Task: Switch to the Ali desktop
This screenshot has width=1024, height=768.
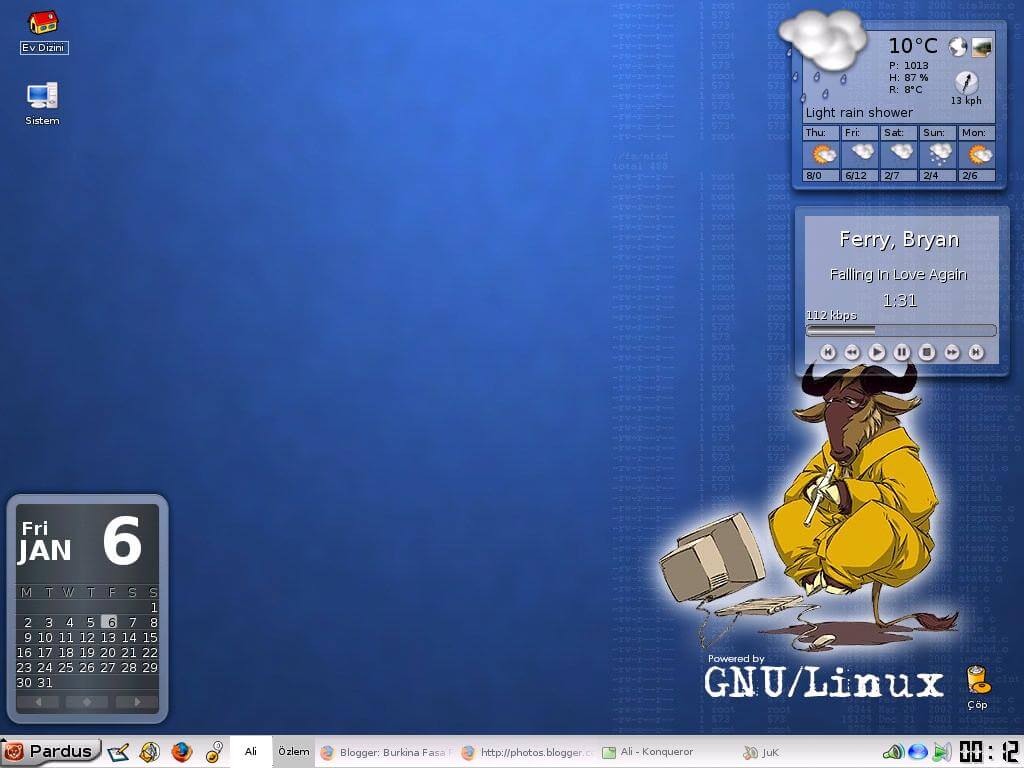Action: pyautogui.click(x=251, y=752)
